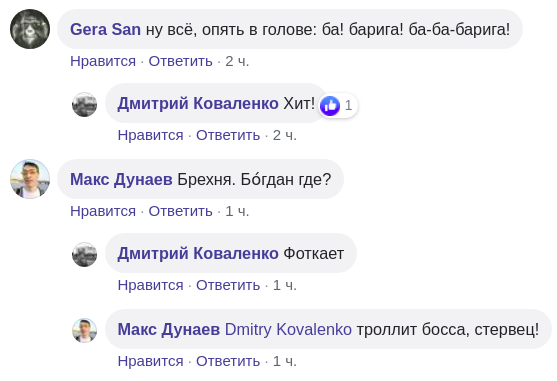Reply to Gera San's comment via Ответить
This screenshot has width=557, height=381.
pos(180,61)
